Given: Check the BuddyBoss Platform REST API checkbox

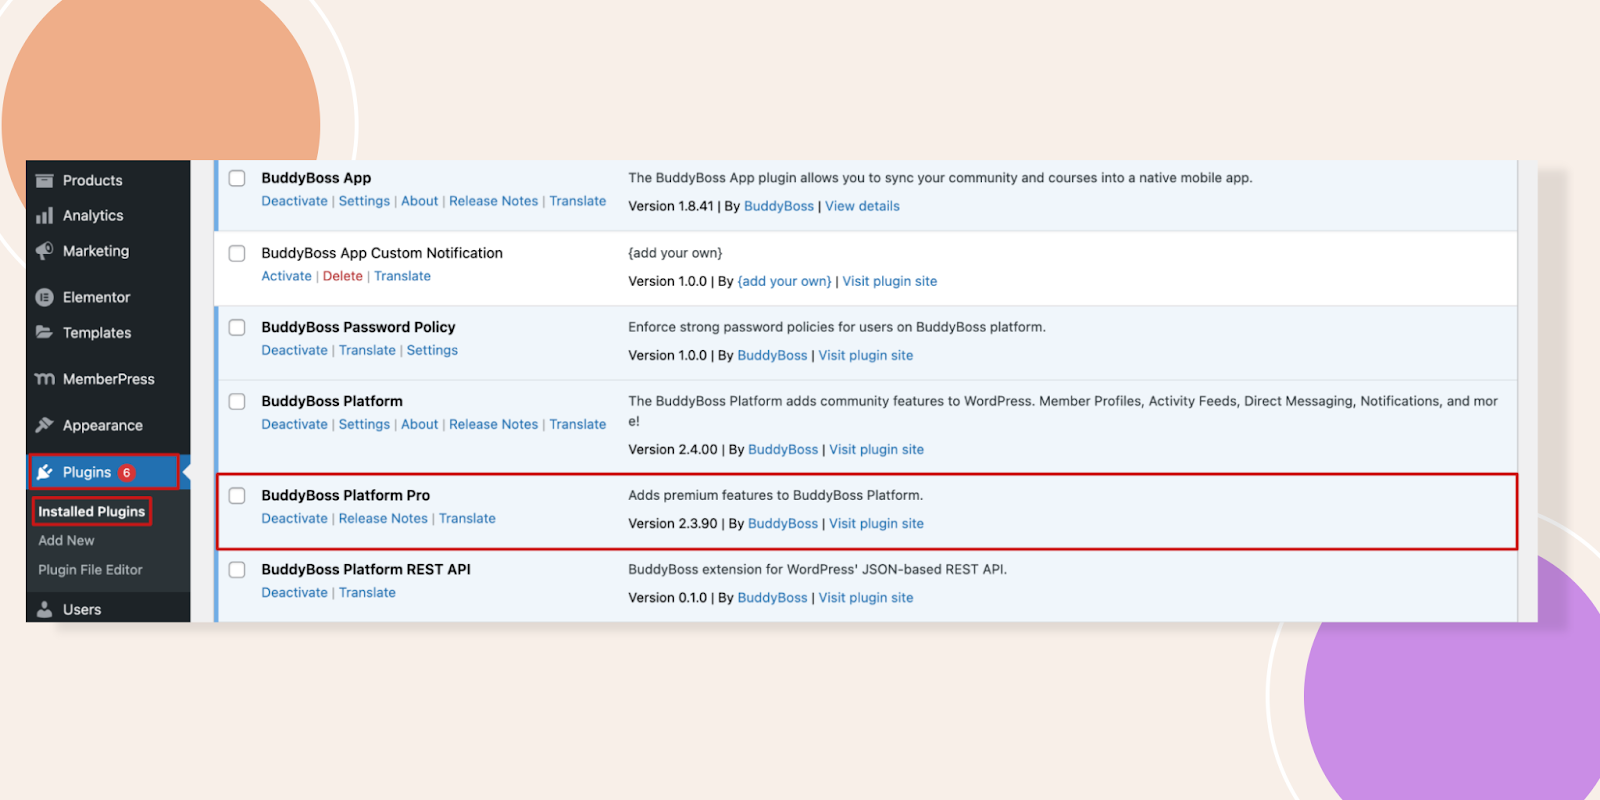Looking at the screenshot, I should pos(237,569).
